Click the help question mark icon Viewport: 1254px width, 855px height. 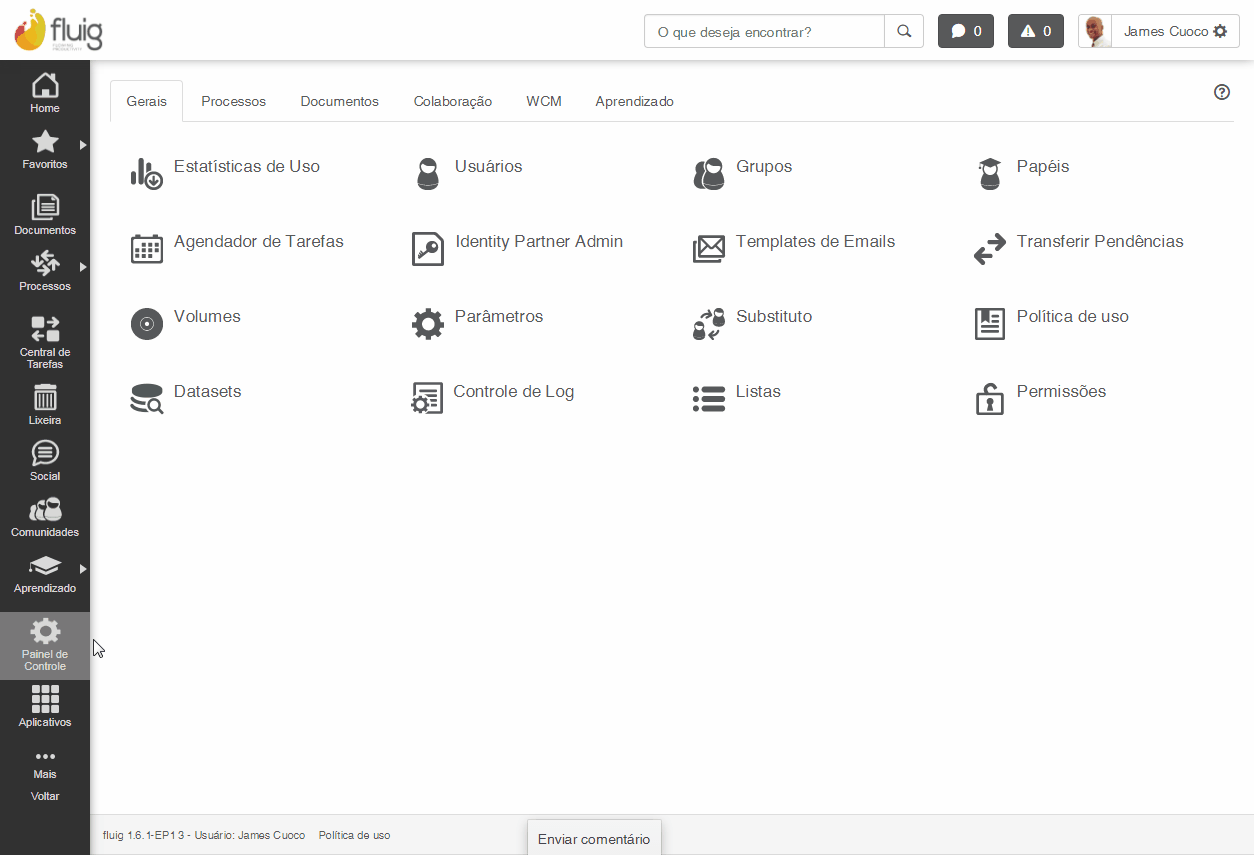1222,92
